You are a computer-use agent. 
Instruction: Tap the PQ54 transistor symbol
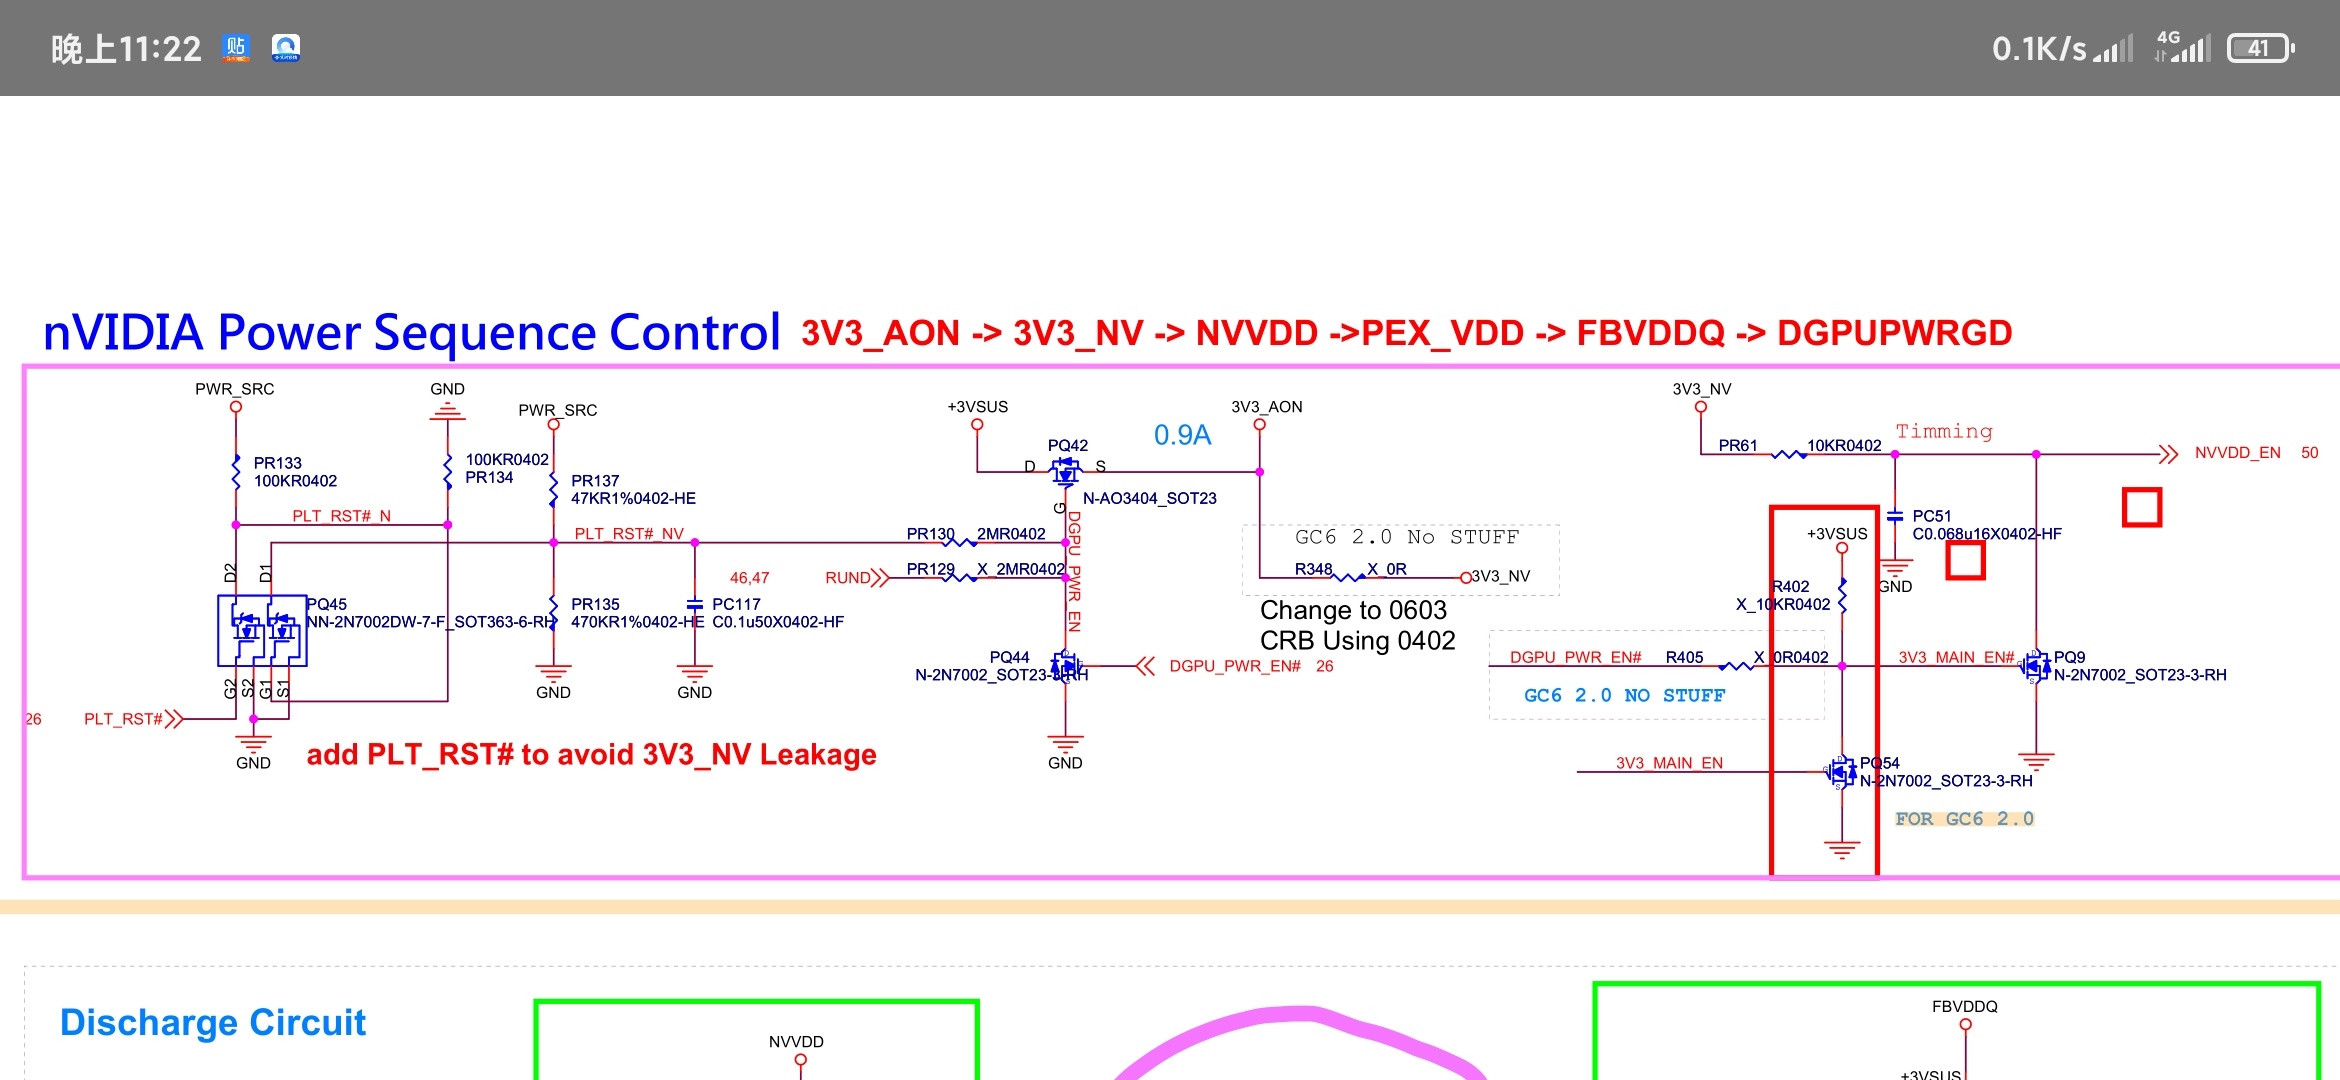pyautogui.click(x=1840, y=772)
